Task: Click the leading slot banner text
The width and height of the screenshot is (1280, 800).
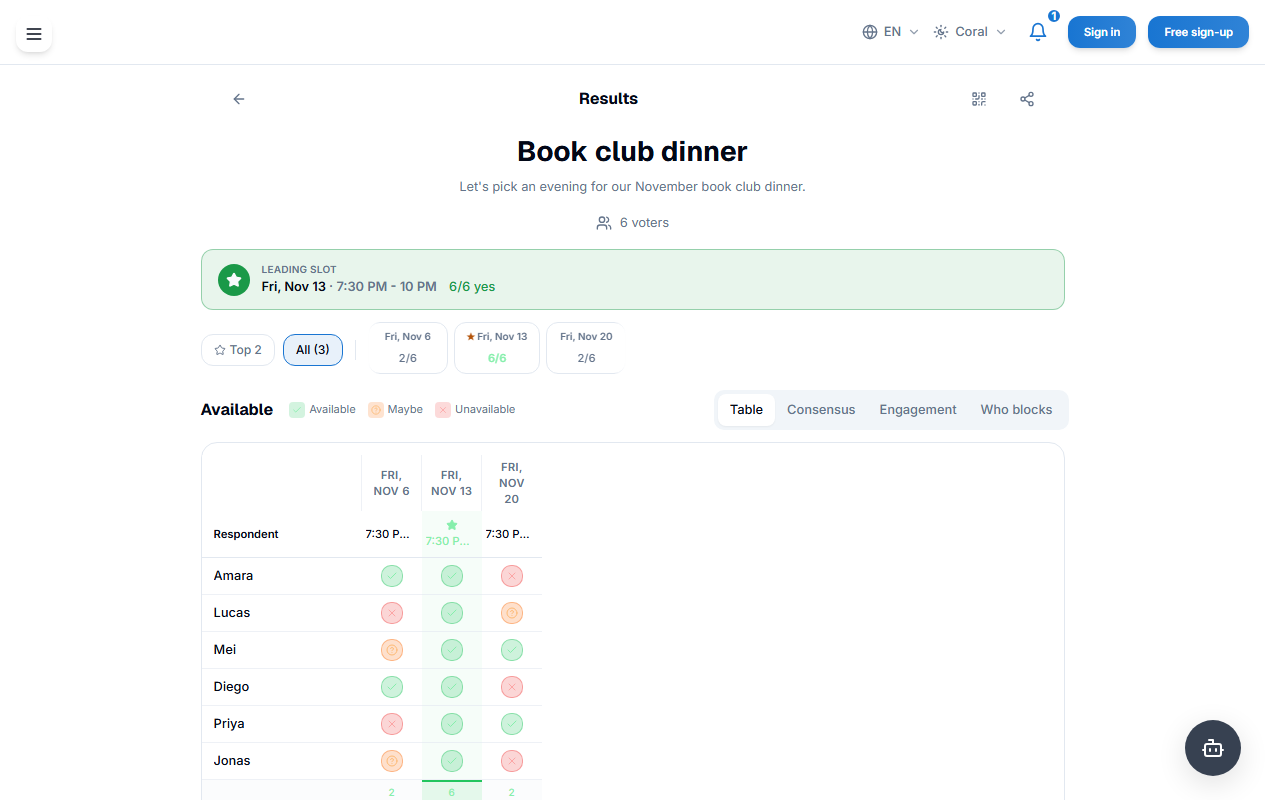Action: click(x=378, y=279)
